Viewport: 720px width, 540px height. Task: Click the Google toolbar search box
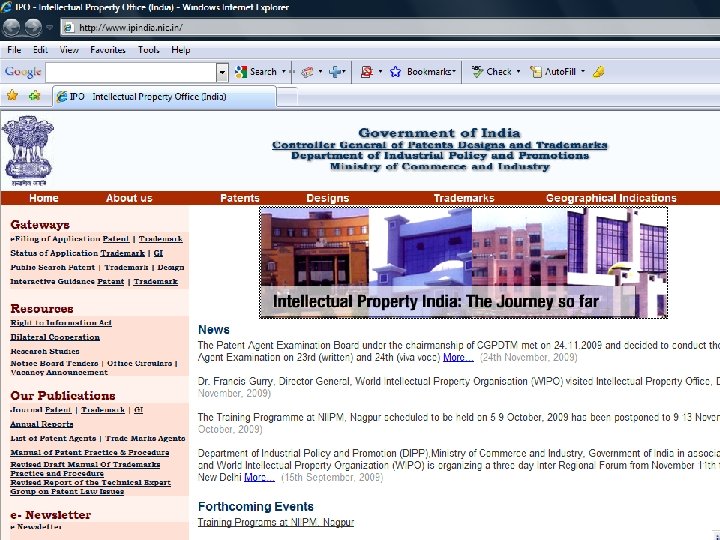131,72
